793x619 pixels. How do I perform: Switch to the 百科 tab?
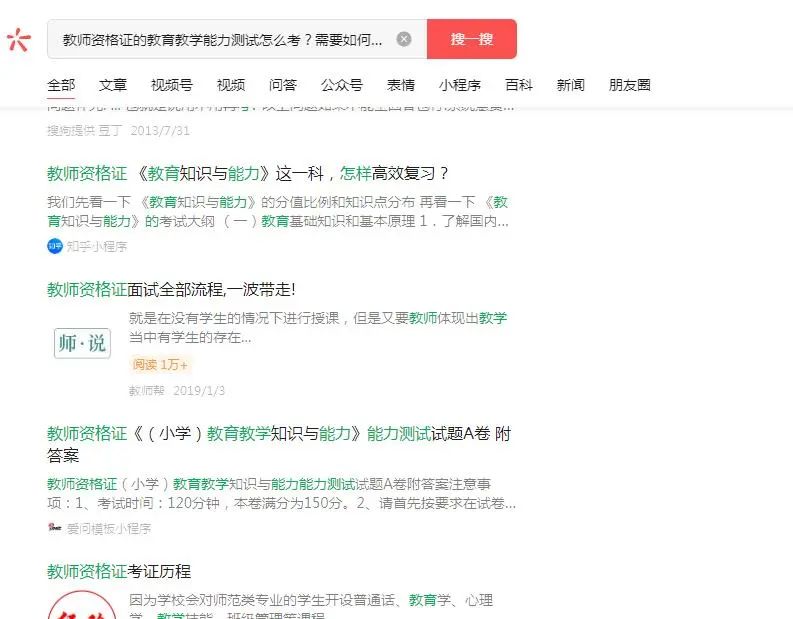point(519,85)
